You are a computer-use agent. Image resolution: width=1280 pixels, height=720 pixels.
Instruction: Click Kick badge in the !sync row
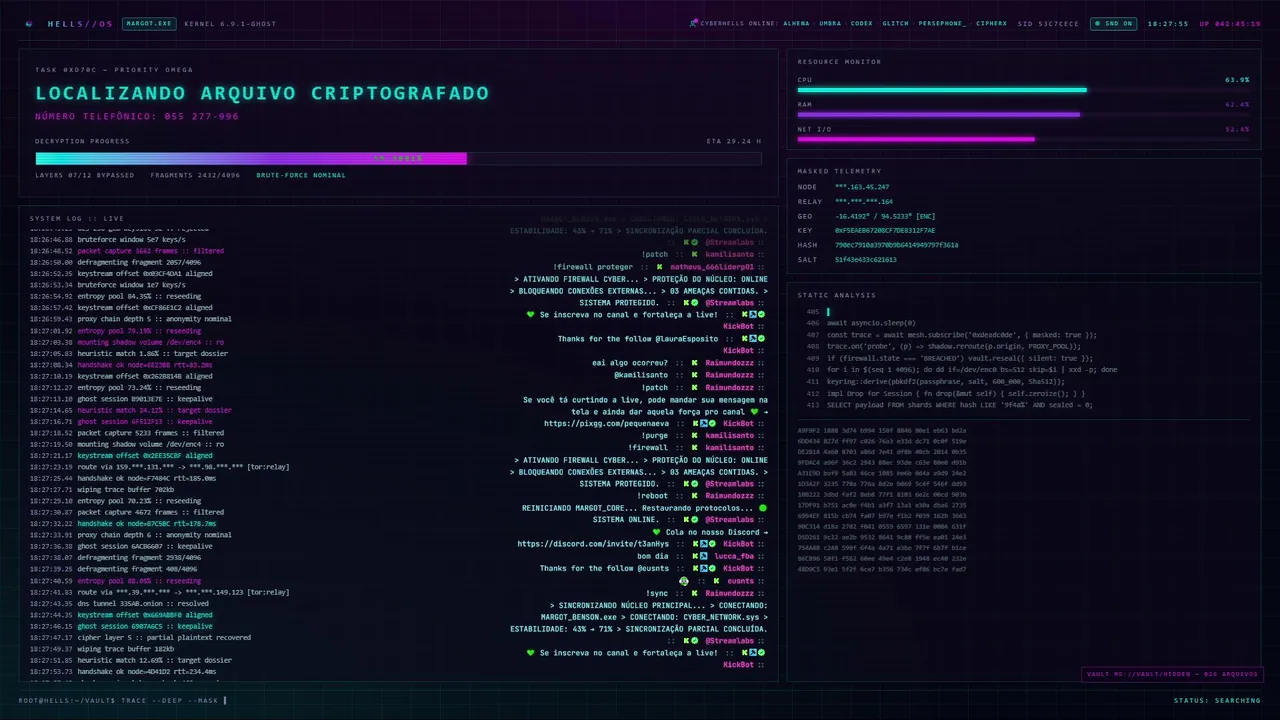(694, 593)
